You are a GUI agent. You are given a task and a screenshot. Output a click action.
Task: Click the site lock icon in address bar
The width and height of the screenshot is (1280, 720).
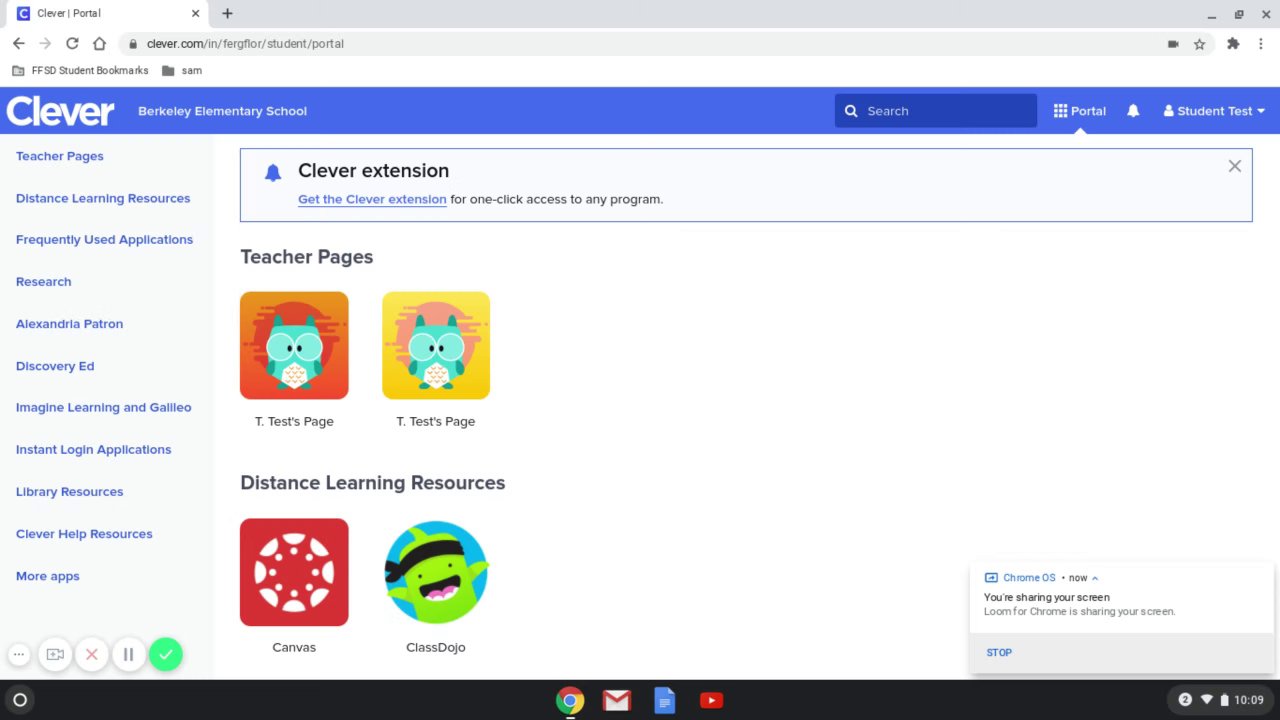click(132, 44)
